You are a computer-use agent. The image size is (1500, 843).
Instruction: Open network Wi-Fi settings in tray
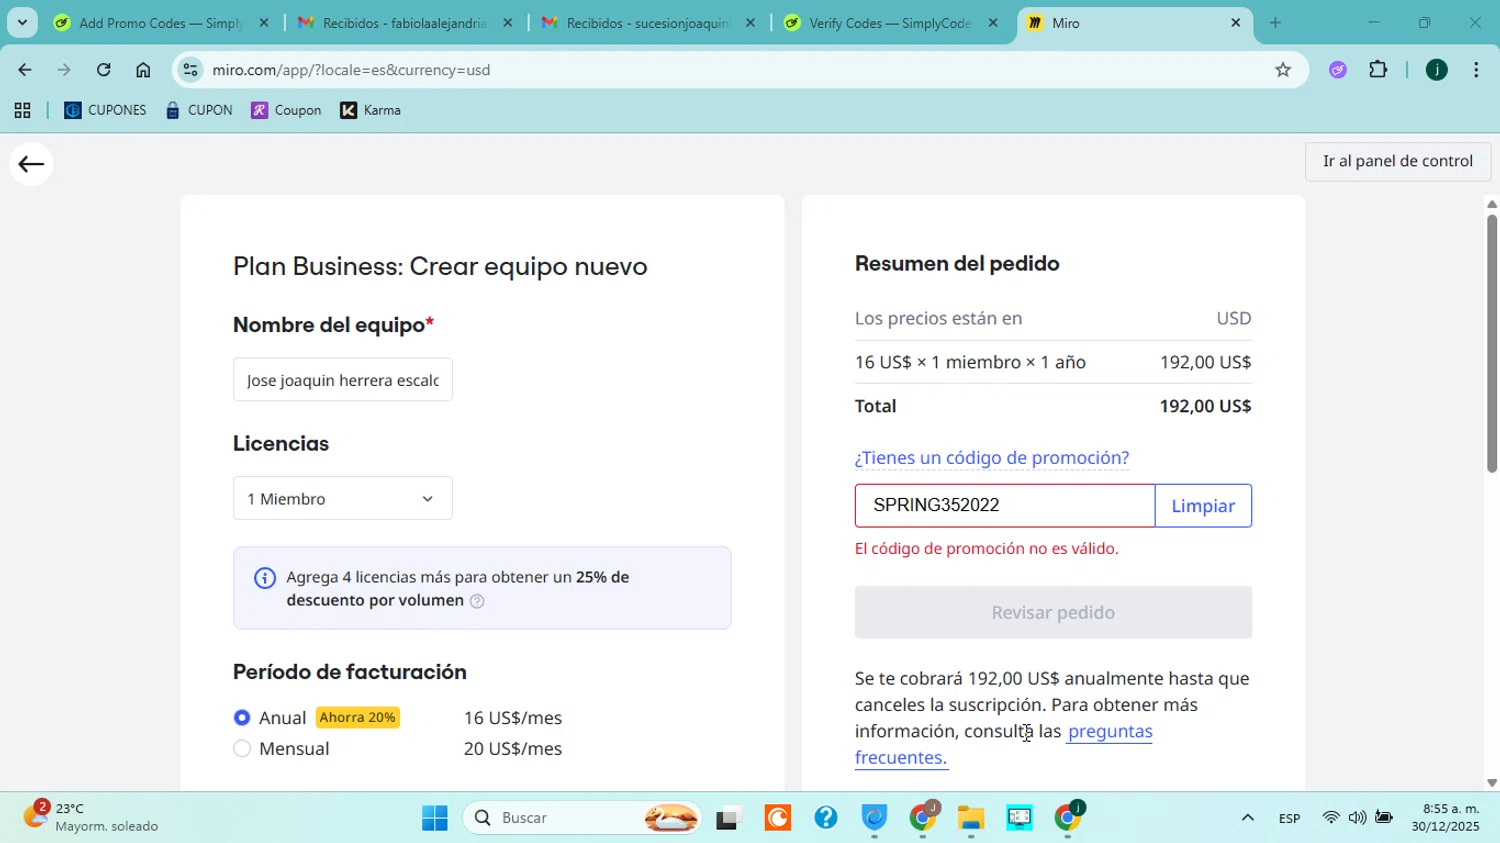coord(1331,818)
